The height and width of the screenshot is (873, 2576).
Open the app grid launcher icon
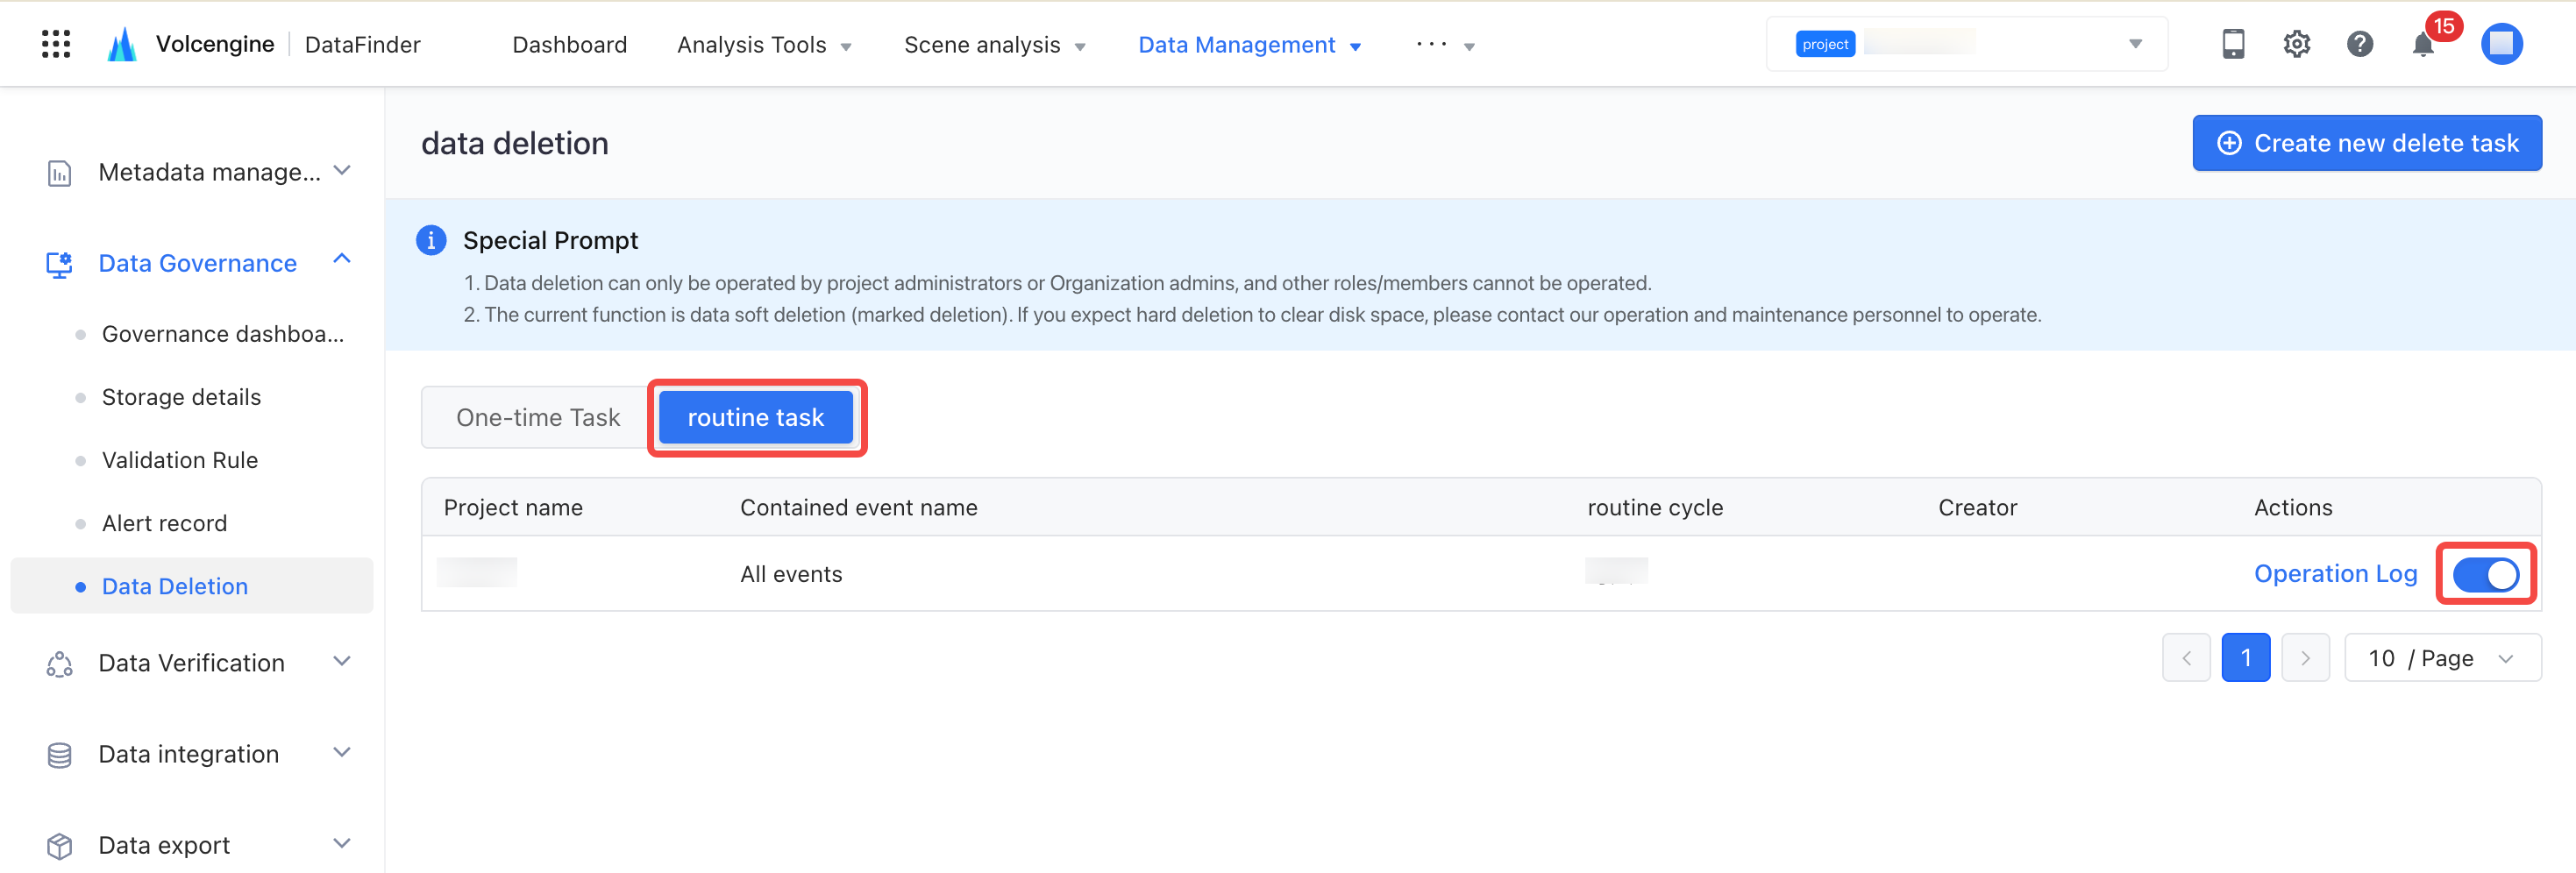click(x=56, y=44)
